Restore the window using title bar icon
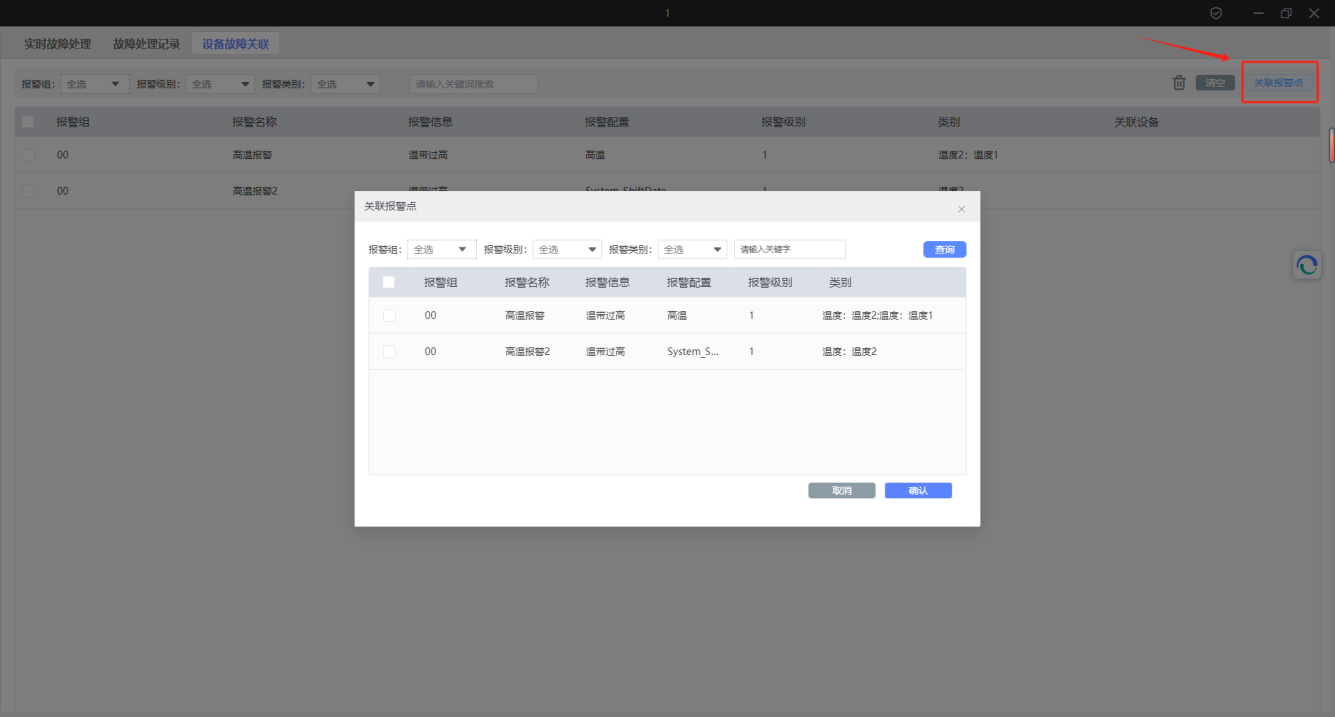Screen dimensions: 1335x717 pos(1286,13)
